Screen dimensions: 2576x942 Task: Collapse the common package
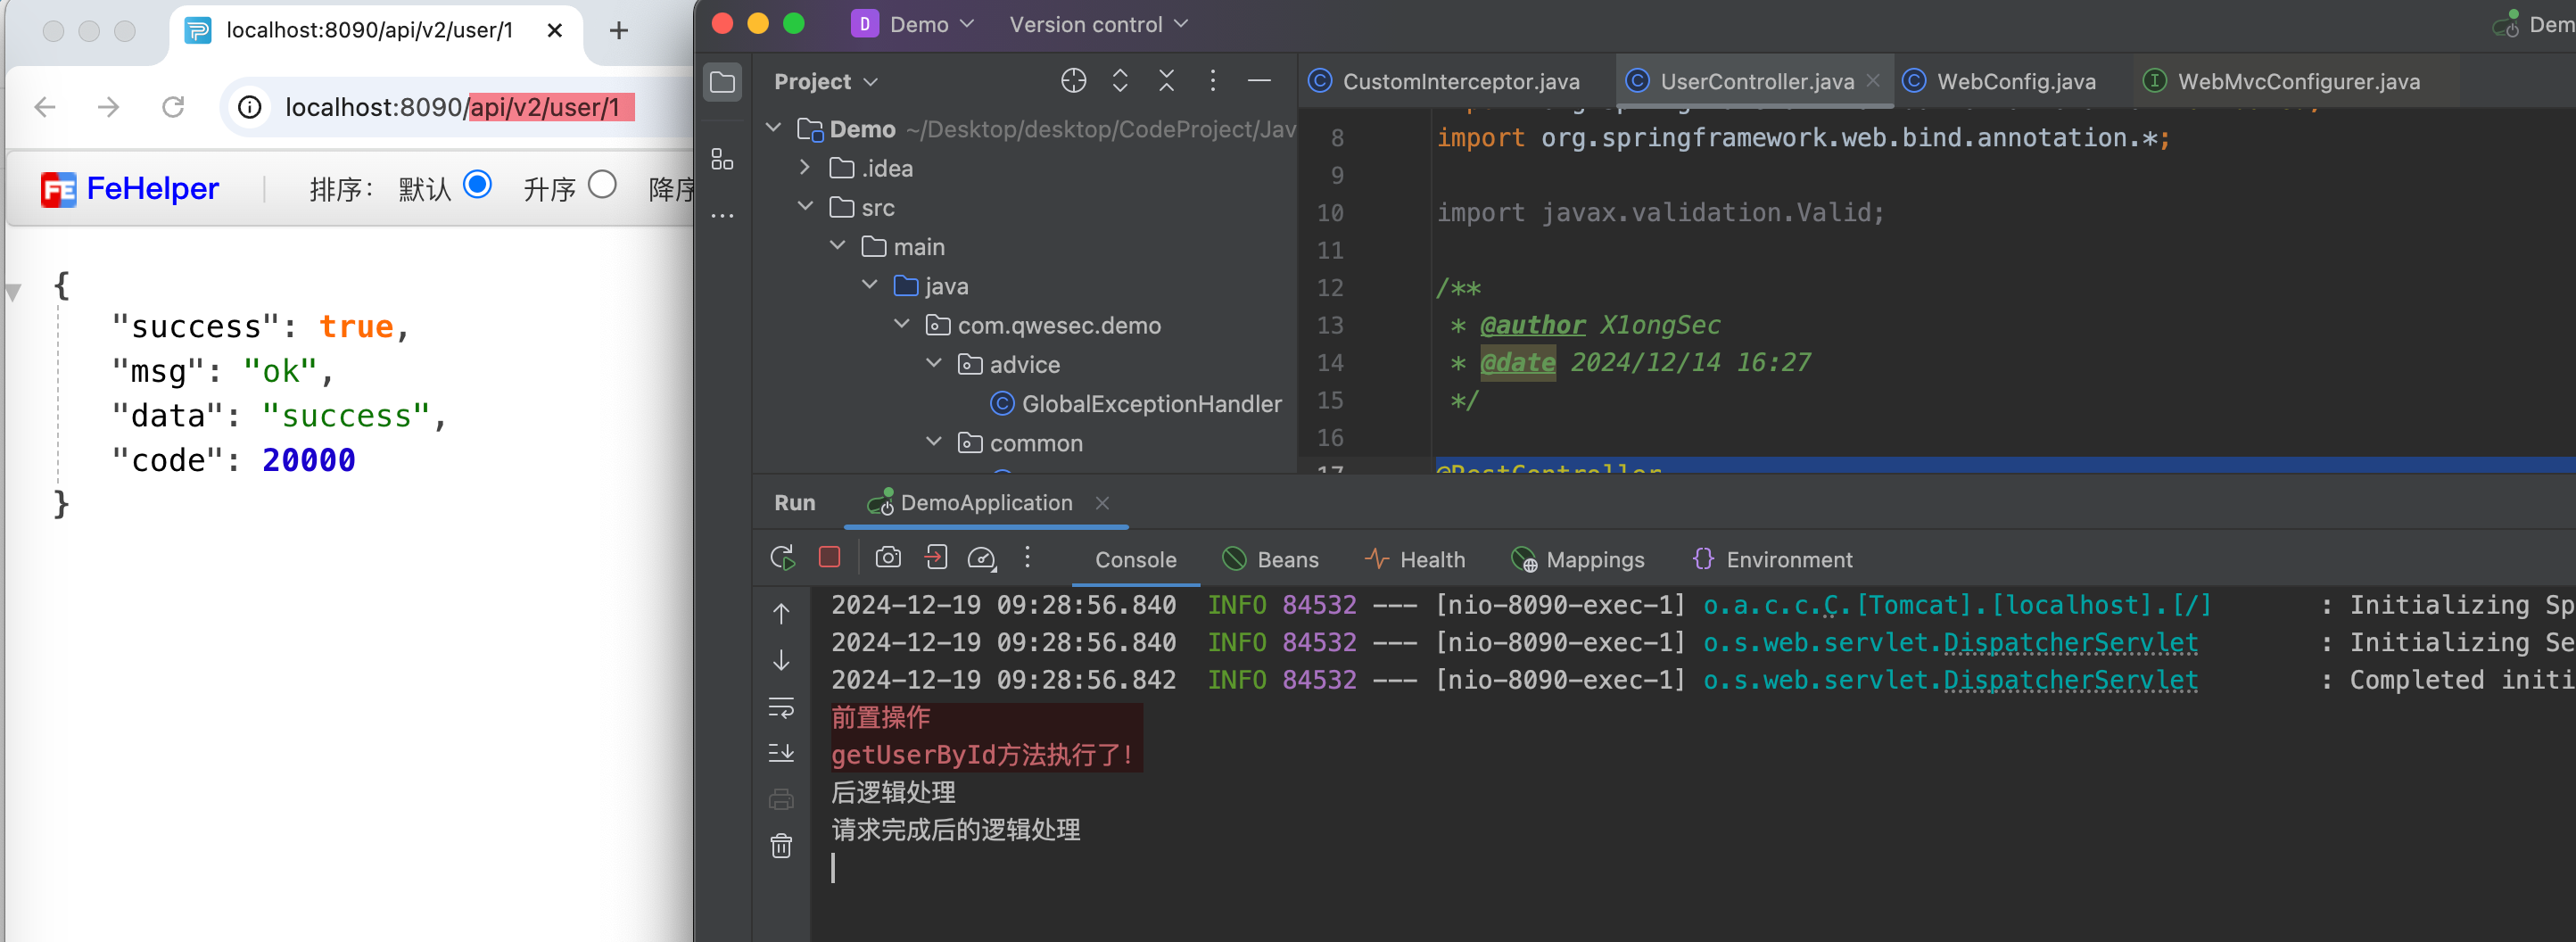[933, 442]
